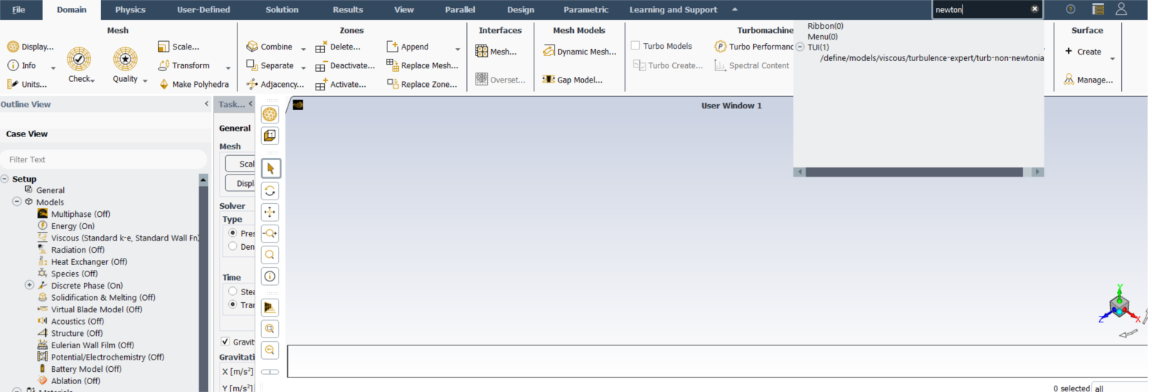1152x392 pixels.
Task: Click Make Polyhedra in Mesh group
Action: click(x=194, y=84)
